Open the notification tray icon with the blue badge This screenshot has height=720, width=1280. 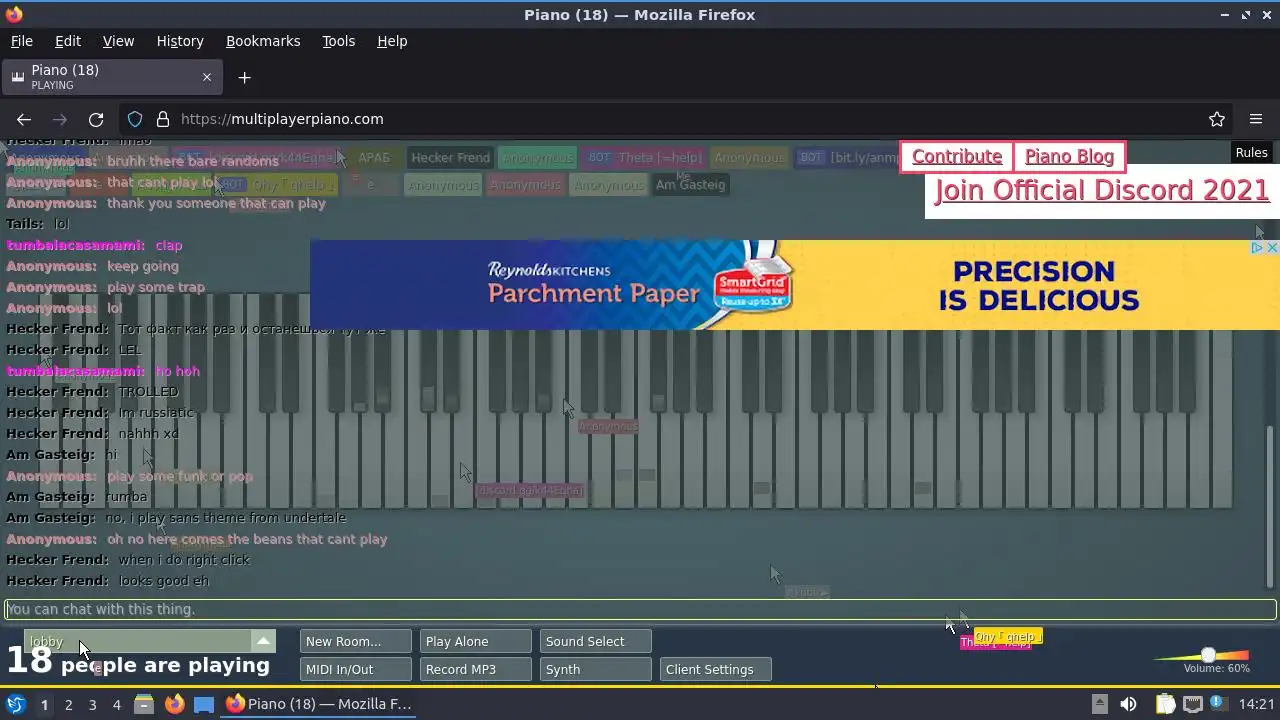[1220, 704]
